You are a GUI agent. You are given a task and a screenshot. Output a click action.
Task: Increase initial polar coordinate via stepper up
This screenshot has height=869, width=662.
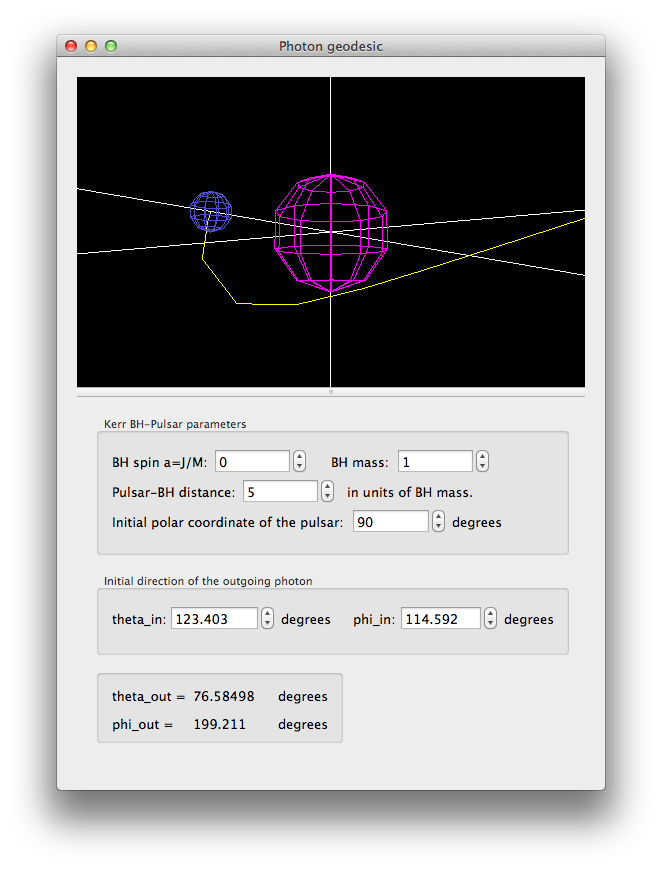[x=438, y=517]
